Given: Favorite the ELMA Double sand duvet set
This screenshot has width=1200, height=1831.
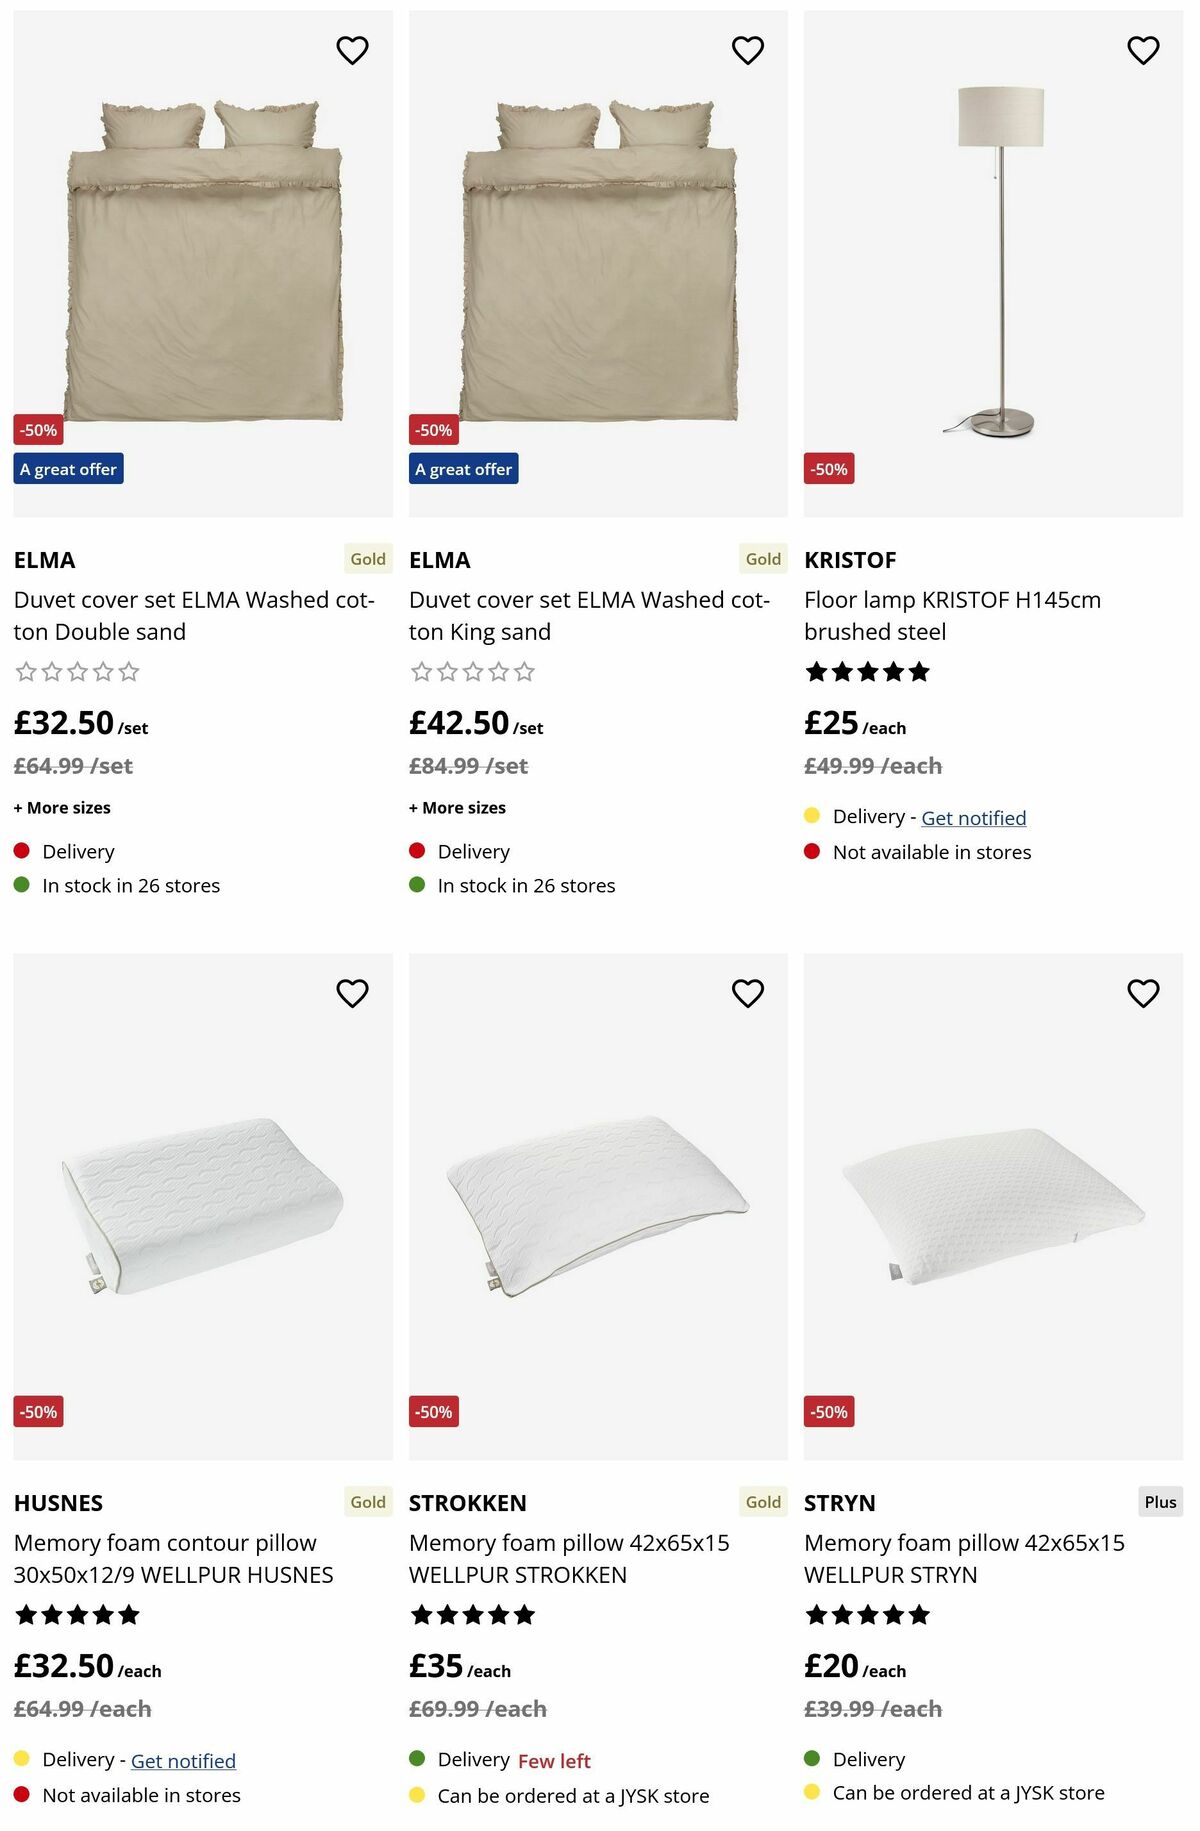Looking at the screenshot, I should (352, 50).
